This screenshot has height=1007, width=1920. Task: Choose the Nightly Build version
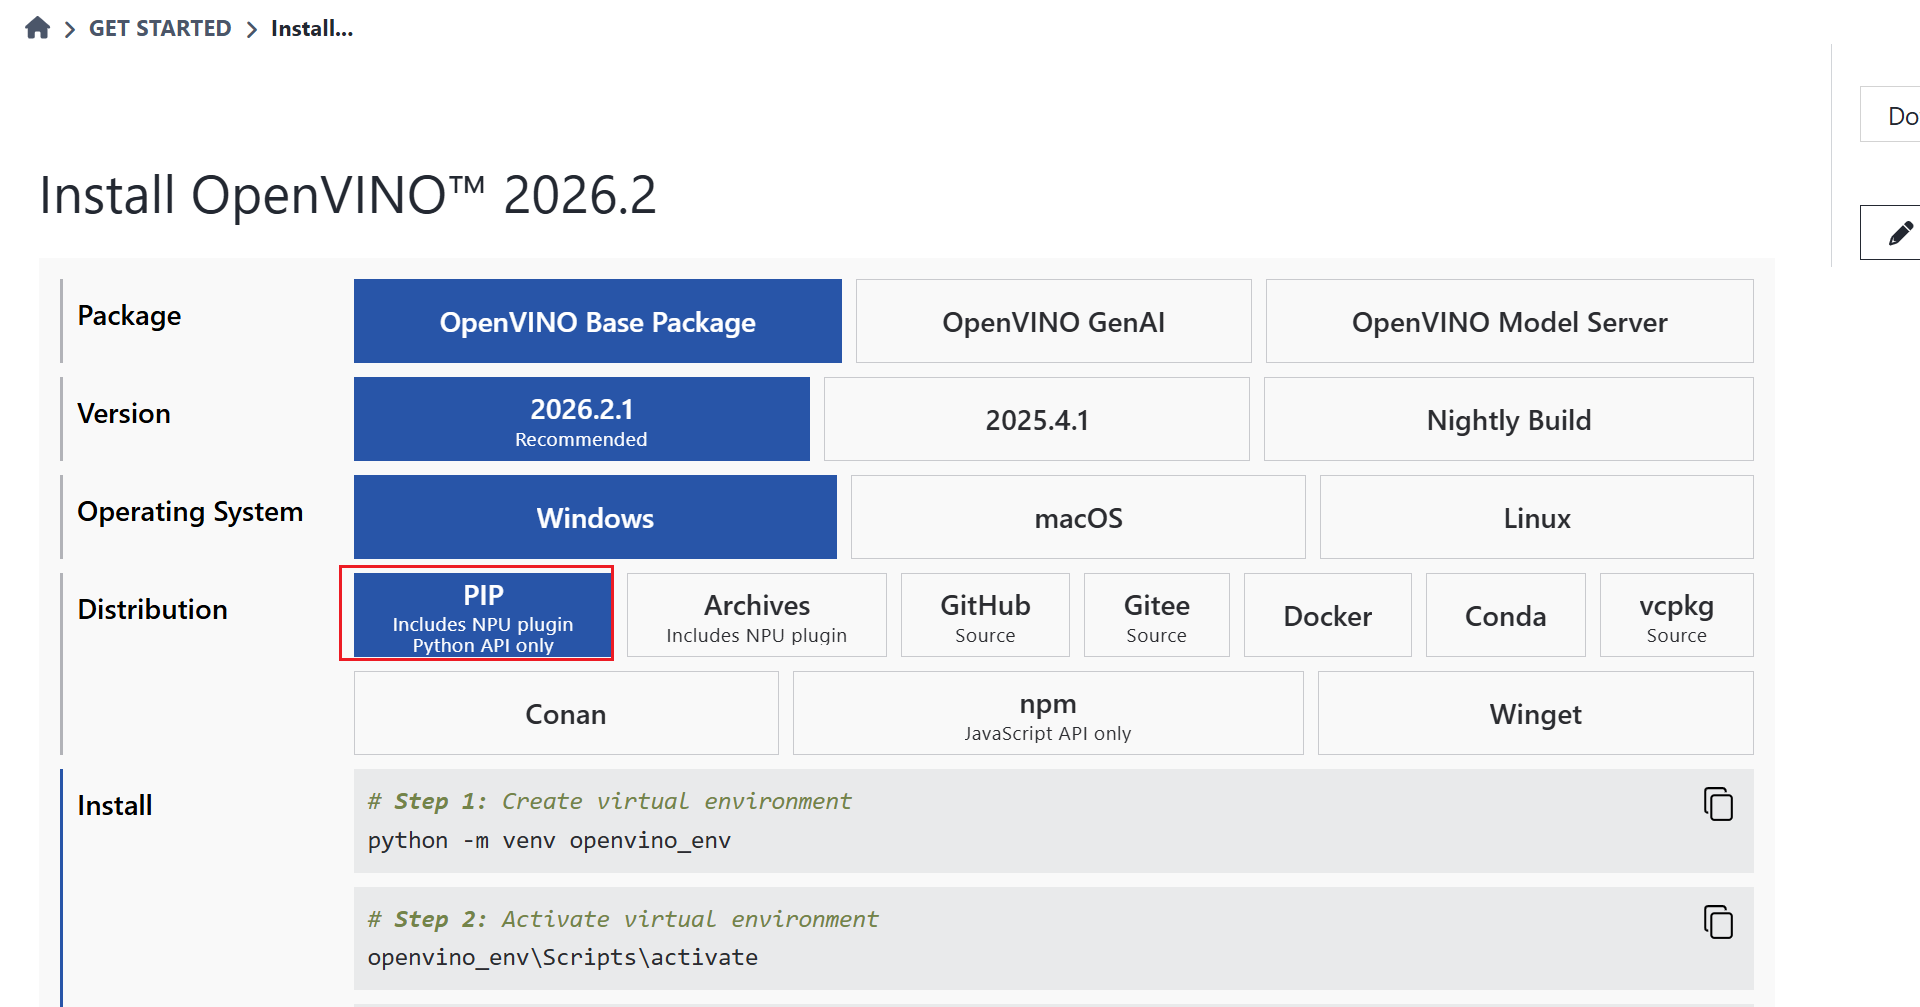(x=1509, y=419)
